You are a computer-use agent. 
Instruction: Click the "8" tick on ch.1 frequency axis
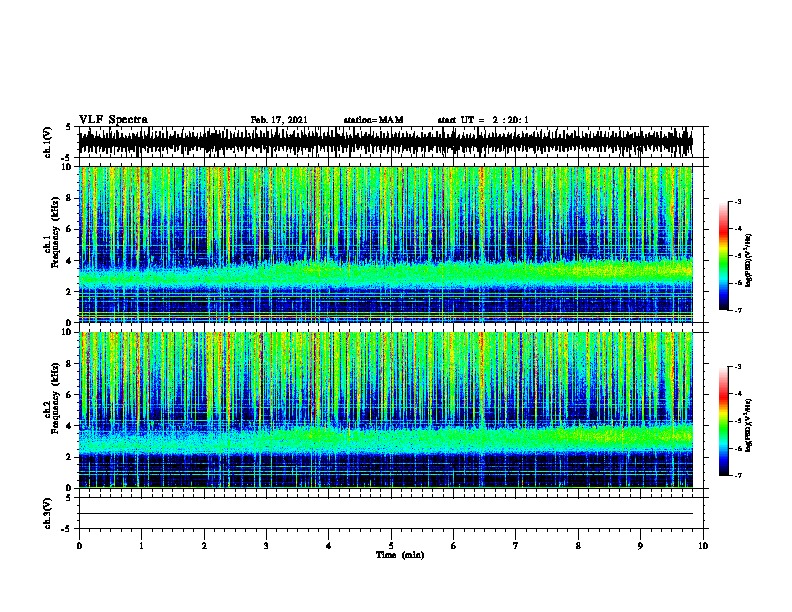69,198
